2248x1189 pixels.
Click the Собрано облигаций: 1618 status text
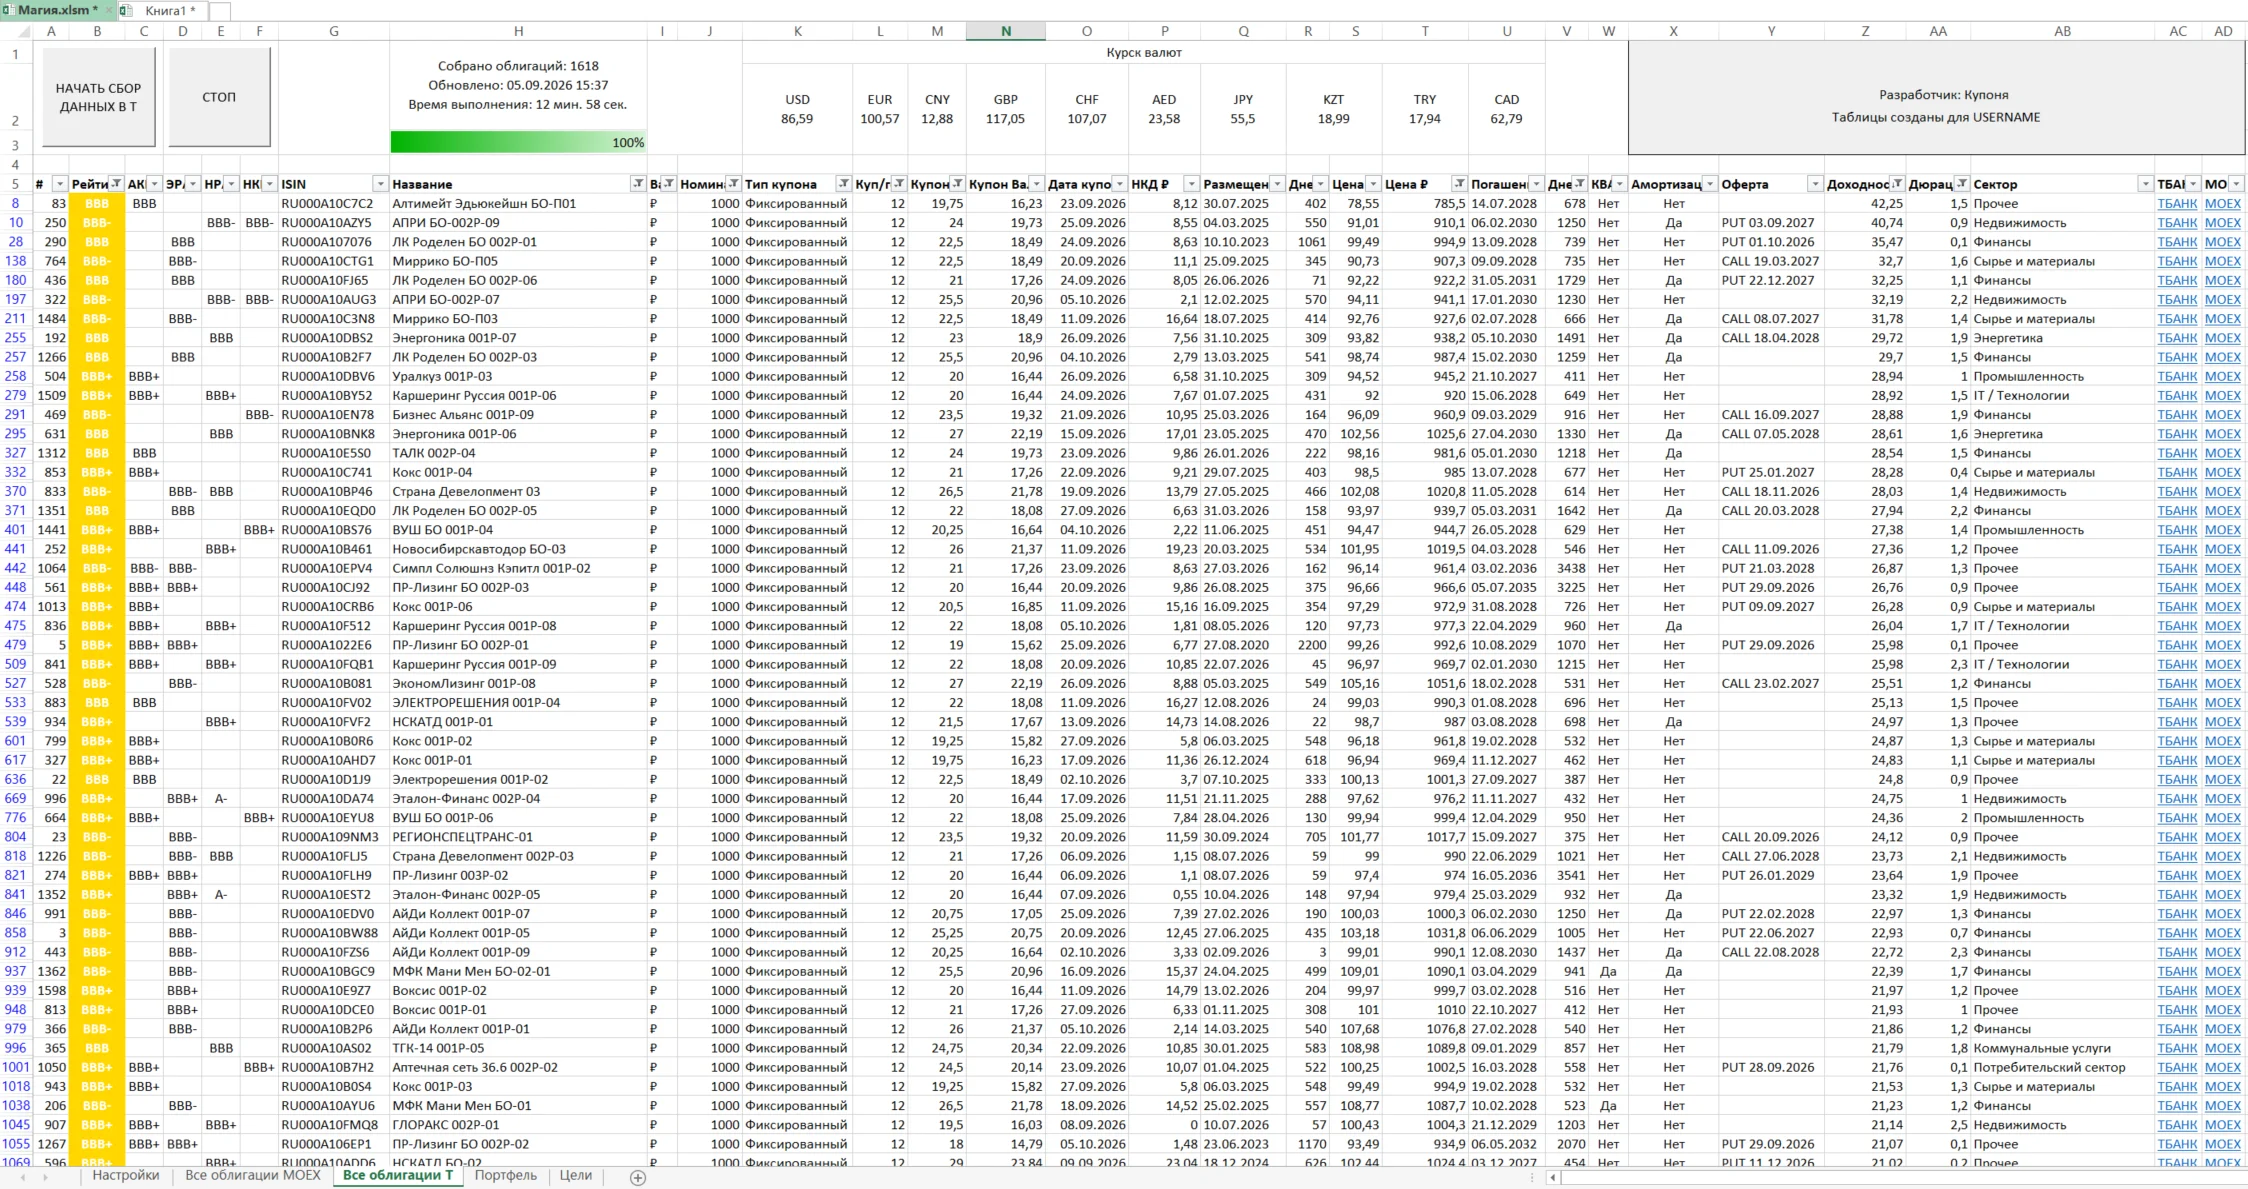[x=518, y=66]
